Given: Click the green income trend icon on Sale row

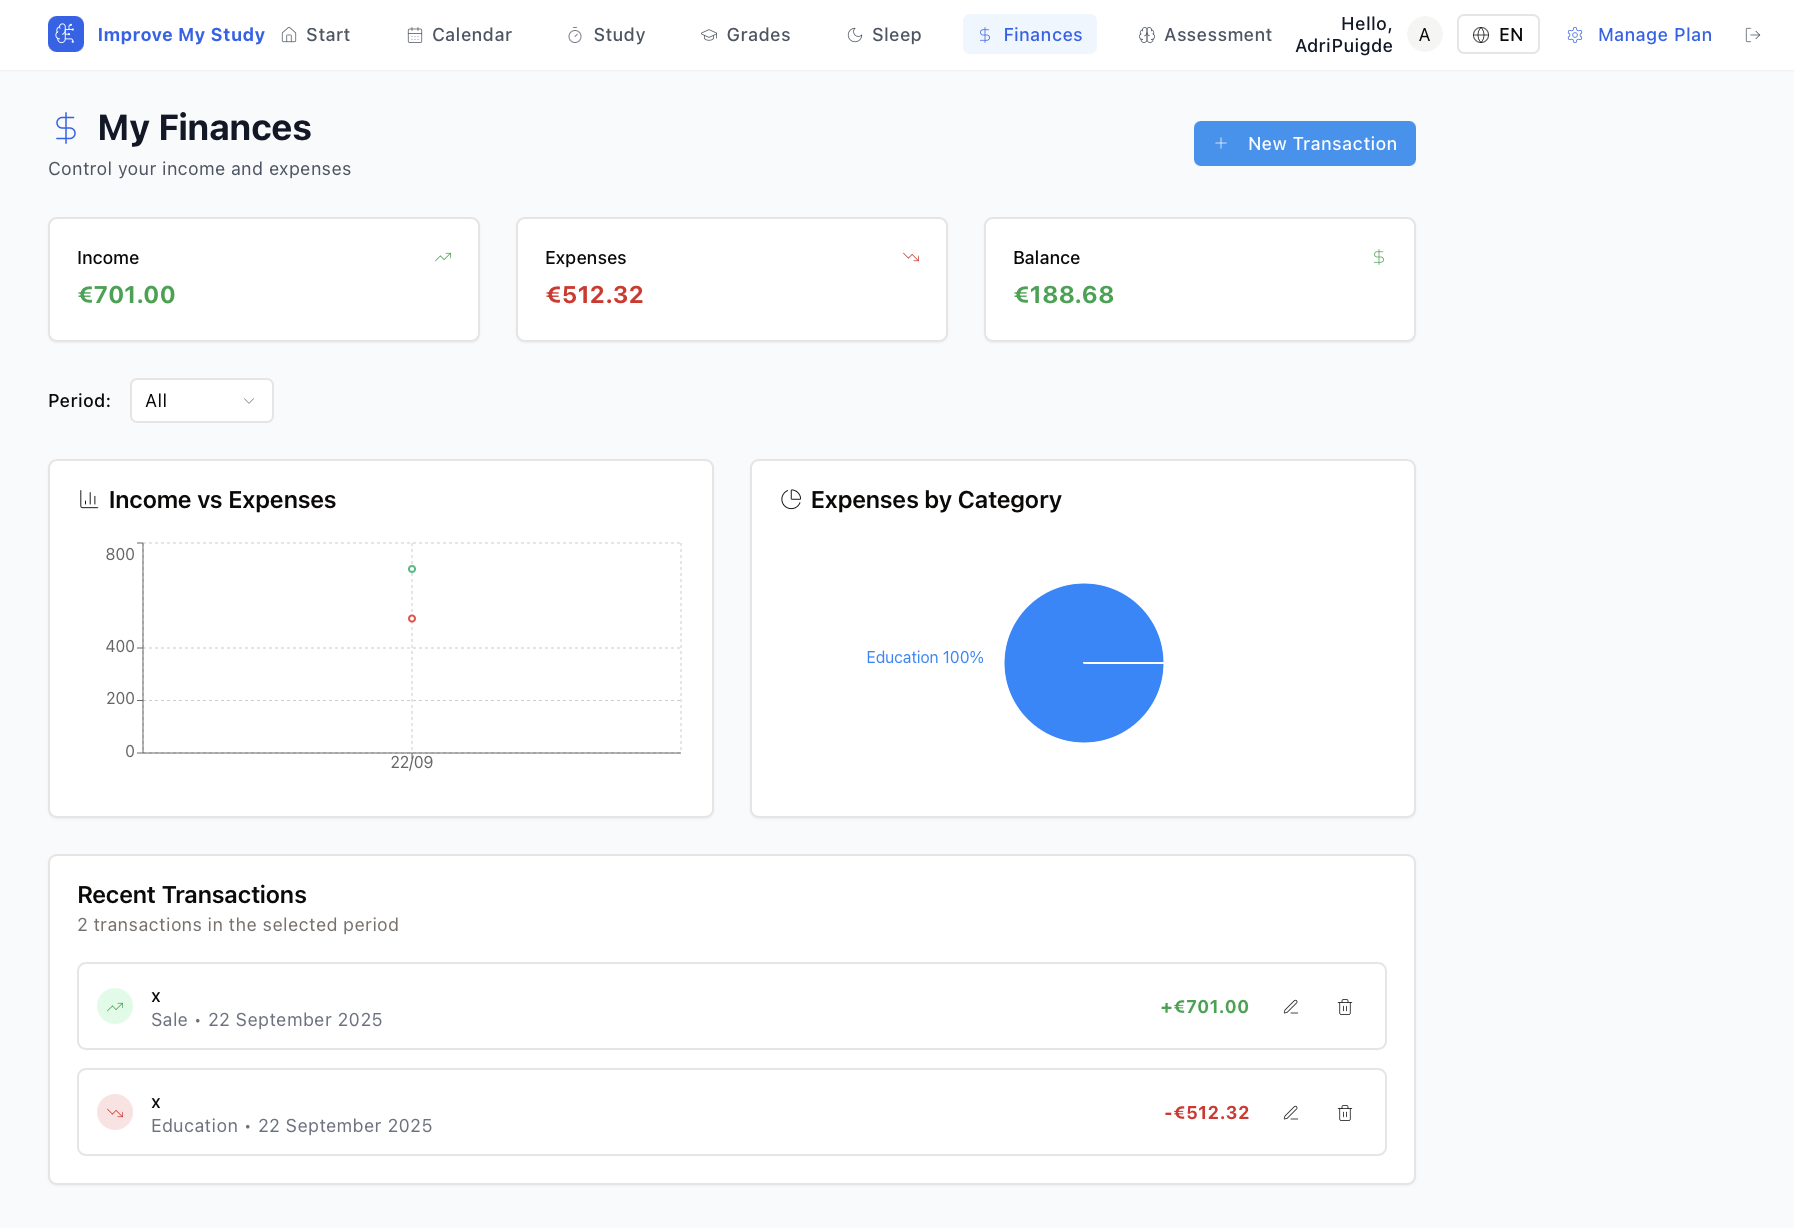Looking at the screenshot, I should tap(115, 1006).
